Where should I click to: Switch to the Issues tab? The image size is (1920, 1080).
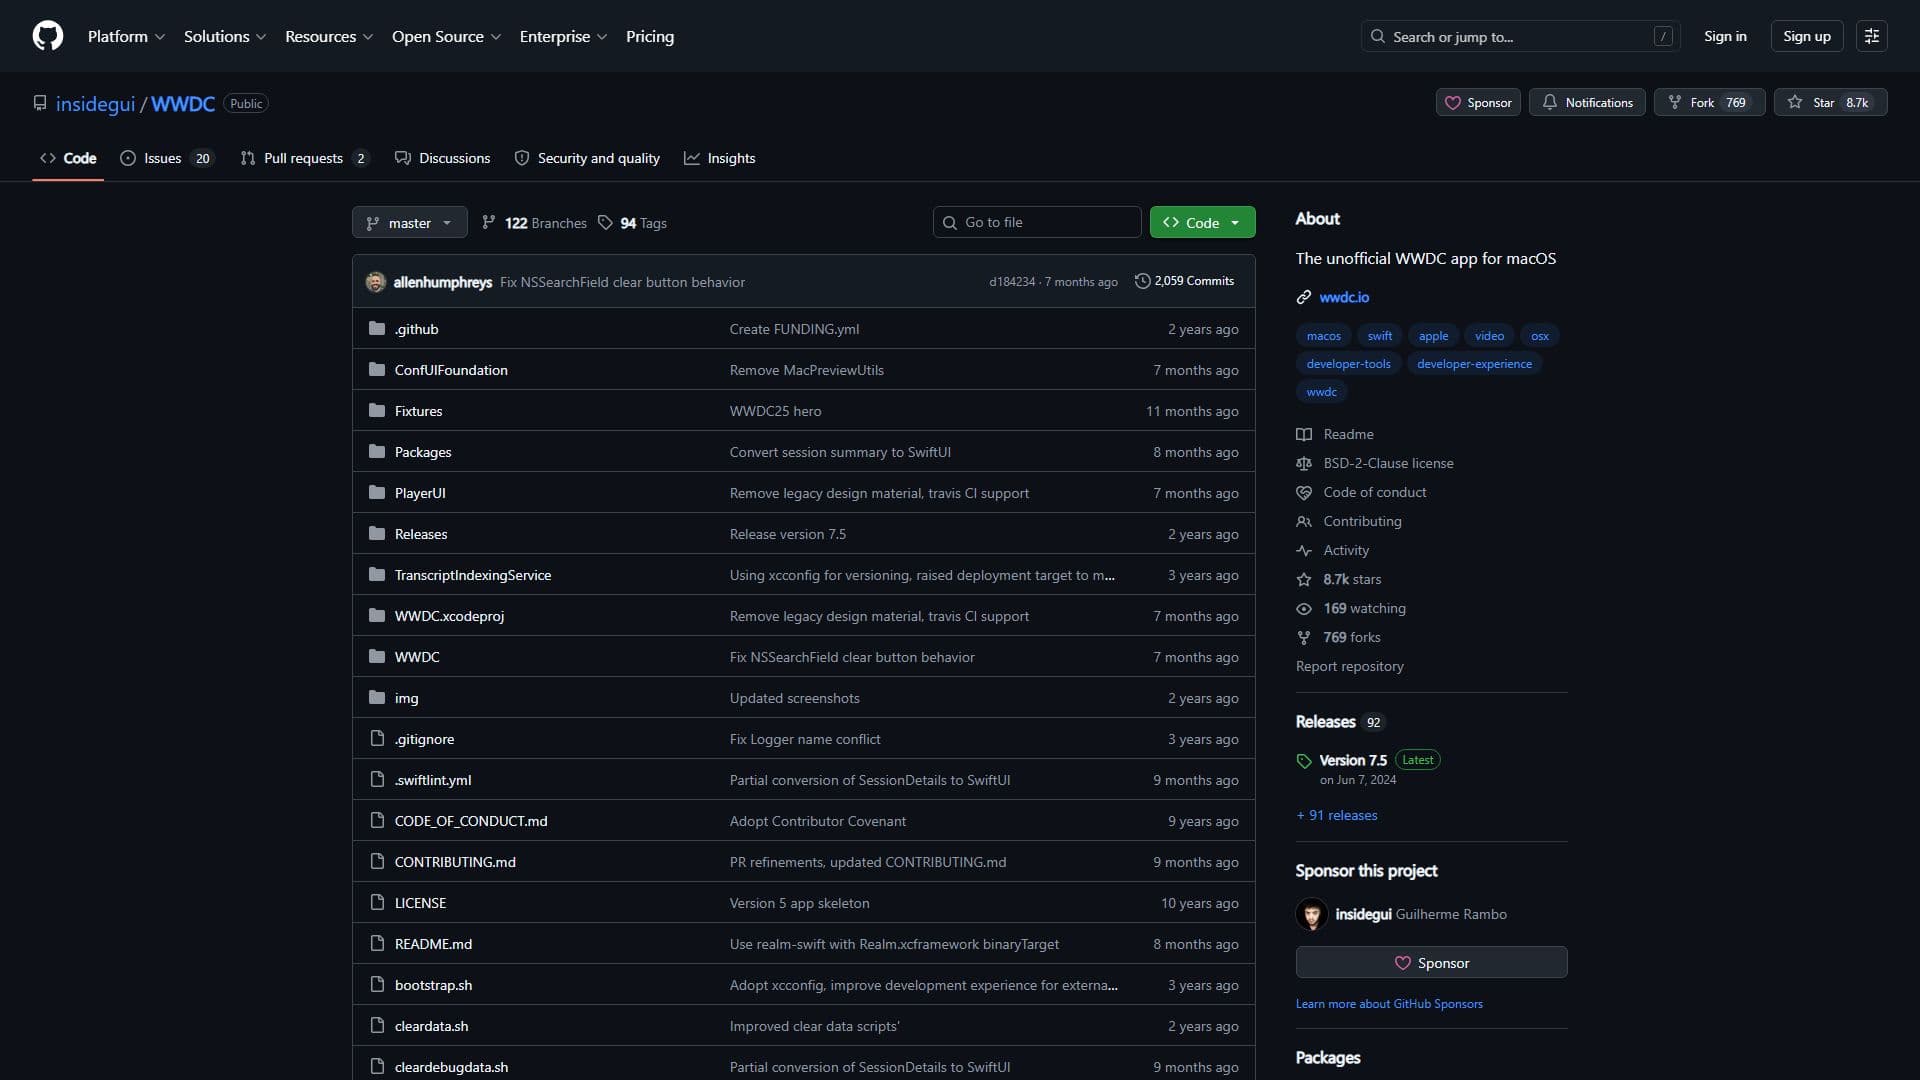click(x=166, y=158)
